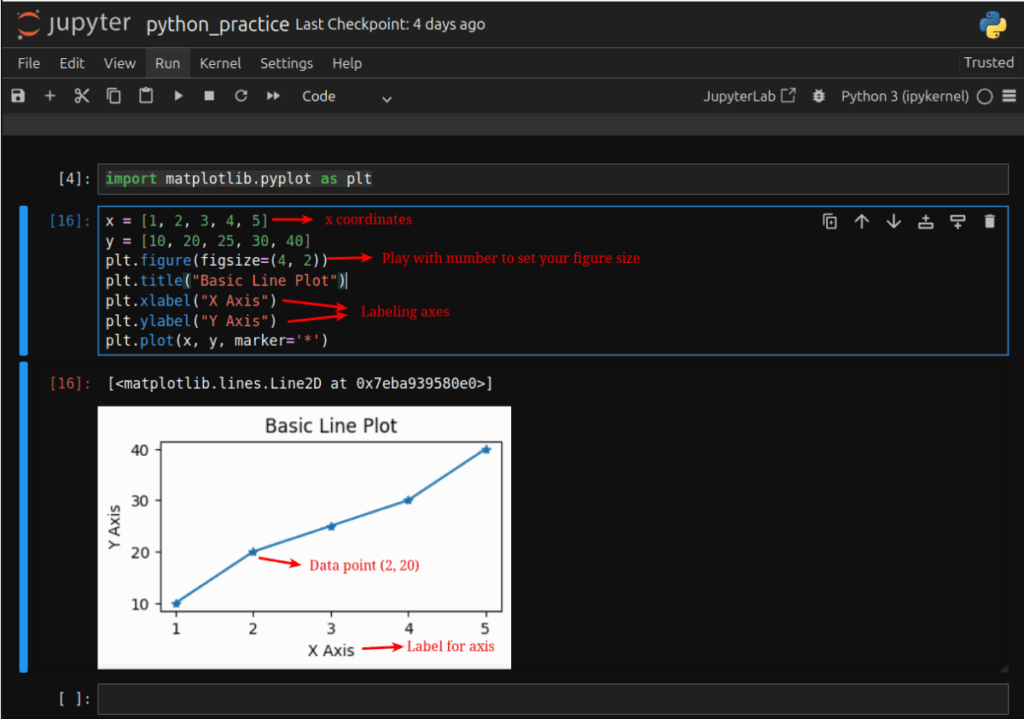This screenshot has height=719, width=1024.
Task: Interrupt the kernel with stop icon
Action: [209, 96]
